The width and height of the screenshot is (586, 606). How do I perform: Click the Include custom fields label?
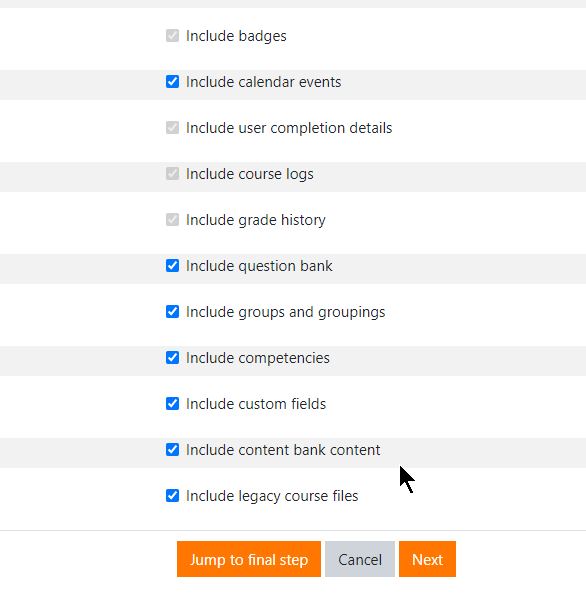(256, 404)
